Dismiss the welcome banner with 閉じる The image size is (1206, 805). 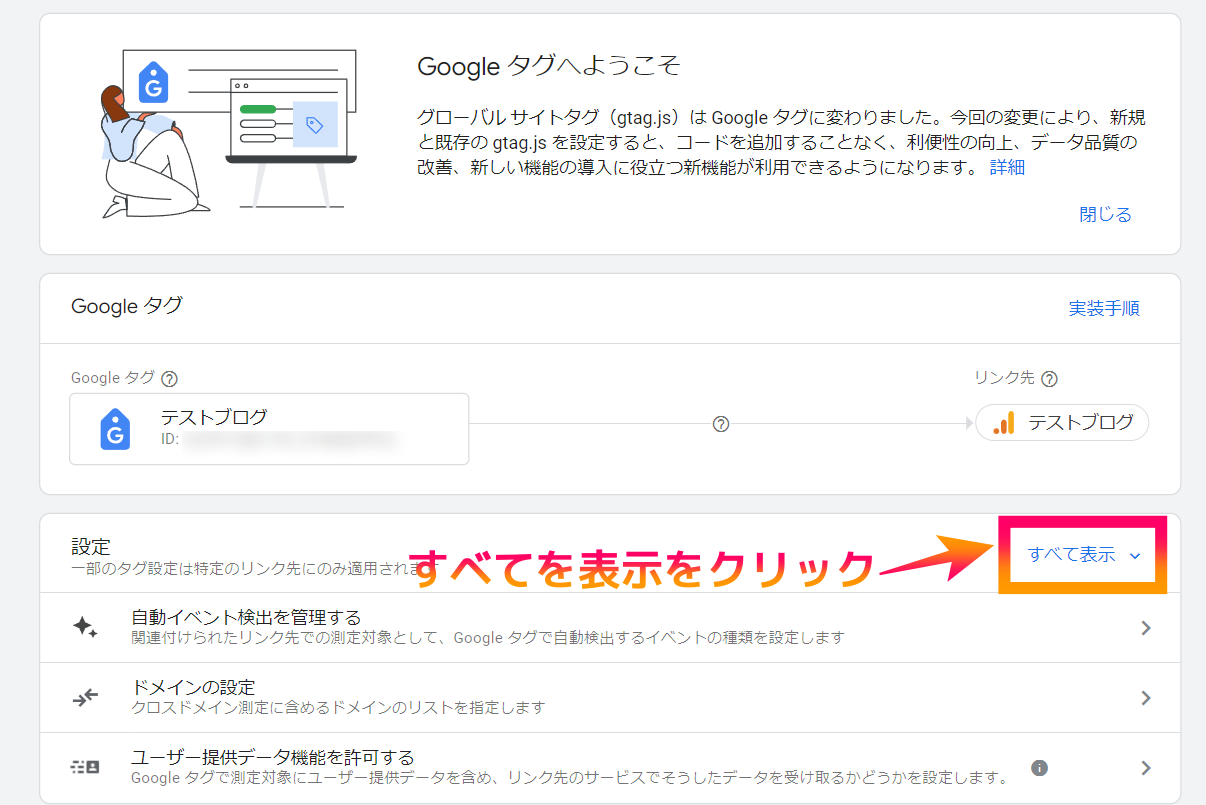1105,214
